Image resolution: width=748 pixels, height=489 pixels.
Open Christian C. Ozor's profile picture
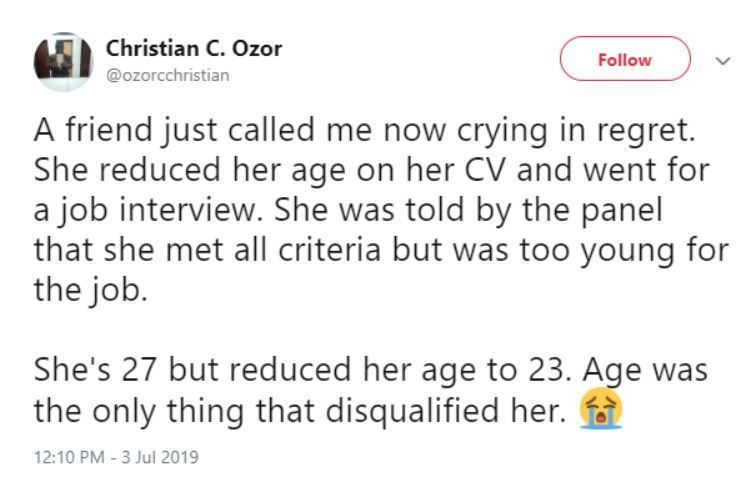pyautogui.click(x=63, y=60)
